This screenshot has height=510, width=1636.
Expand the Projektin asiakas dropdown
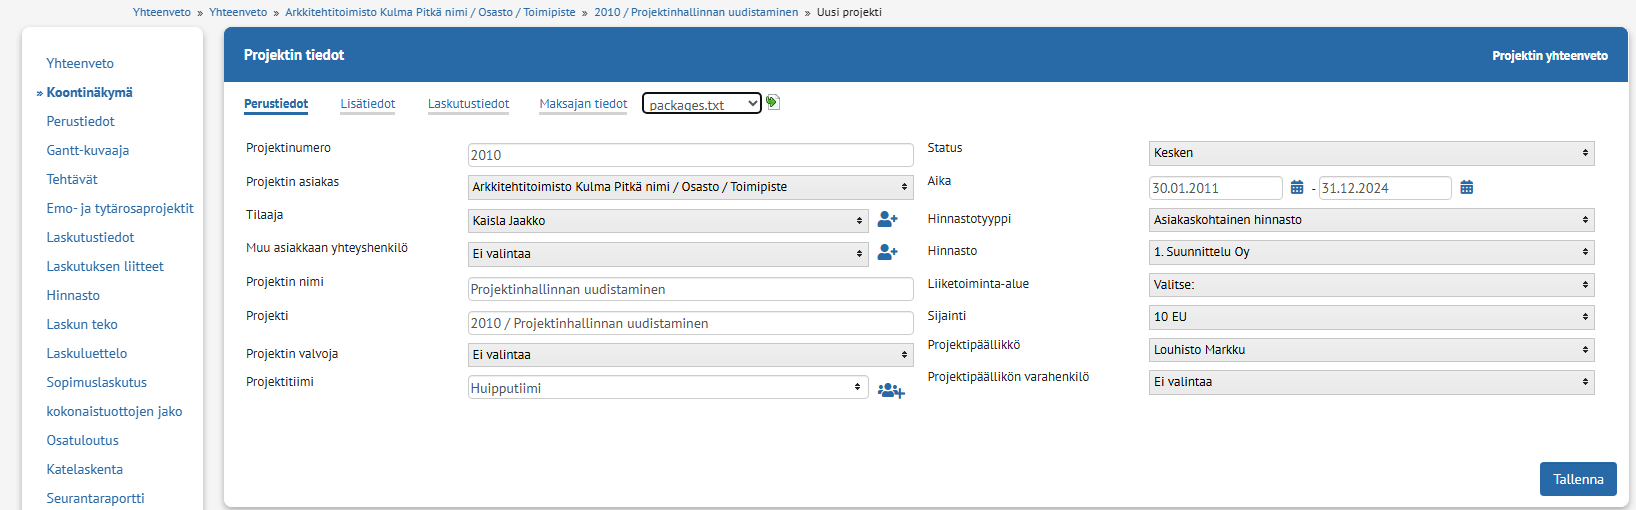coord(691,187)
